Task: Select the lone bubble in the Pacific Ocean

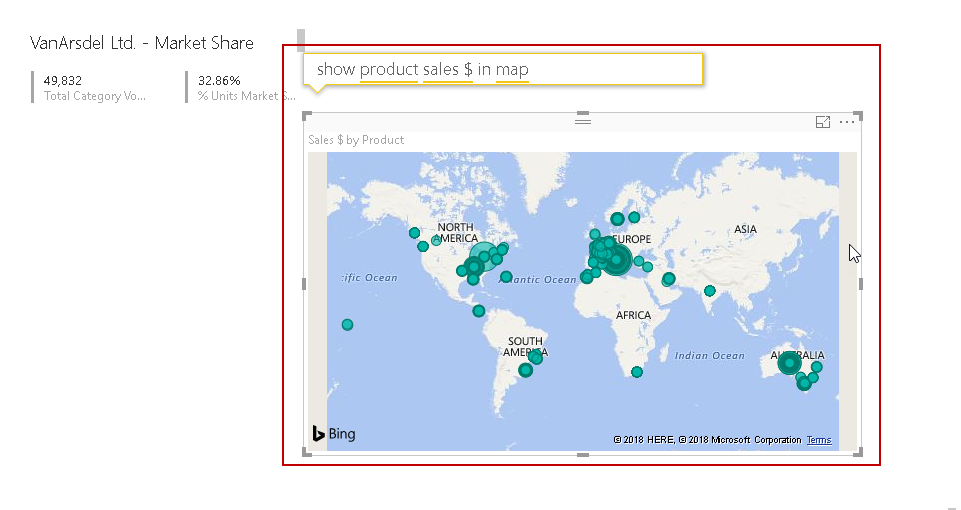Action: click(347, 324)
